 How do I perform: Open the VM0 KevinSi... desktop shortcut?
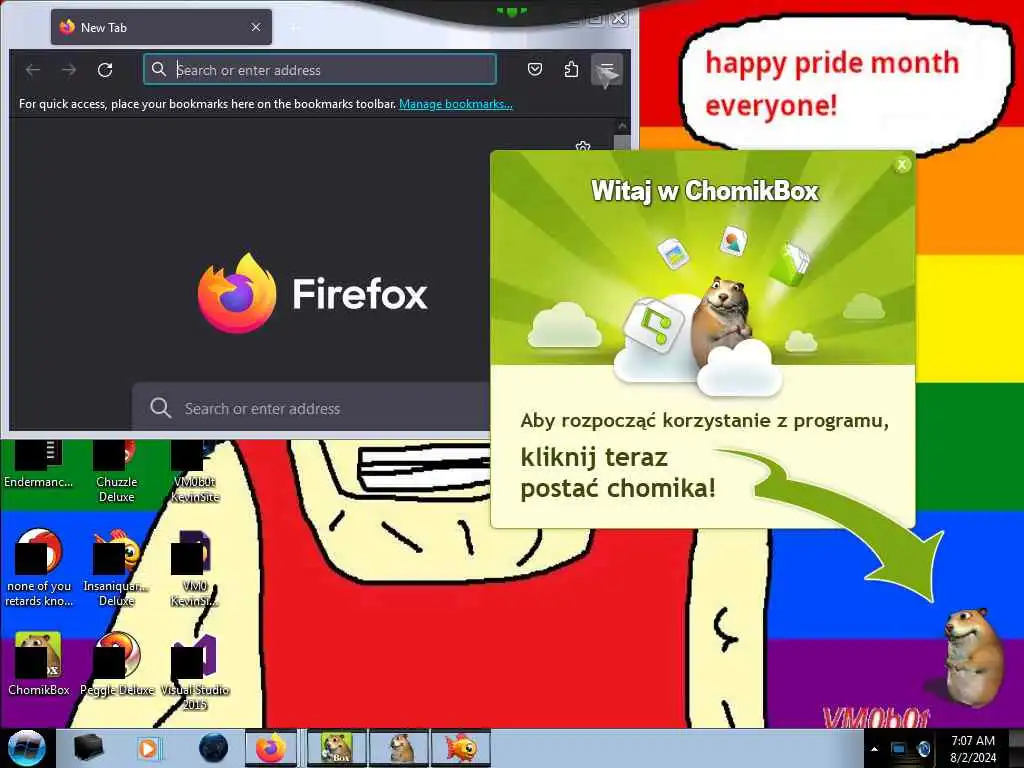(x=195, y=568)
